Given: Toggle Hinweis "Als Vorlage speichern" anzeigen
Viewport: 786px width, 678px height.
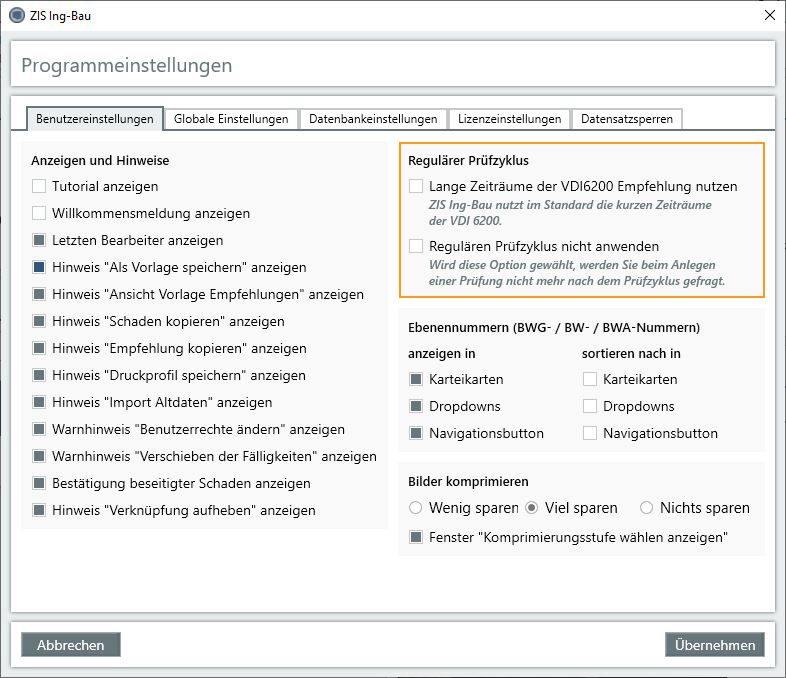Looking at the screenshot, I should [x=39, y=267].
